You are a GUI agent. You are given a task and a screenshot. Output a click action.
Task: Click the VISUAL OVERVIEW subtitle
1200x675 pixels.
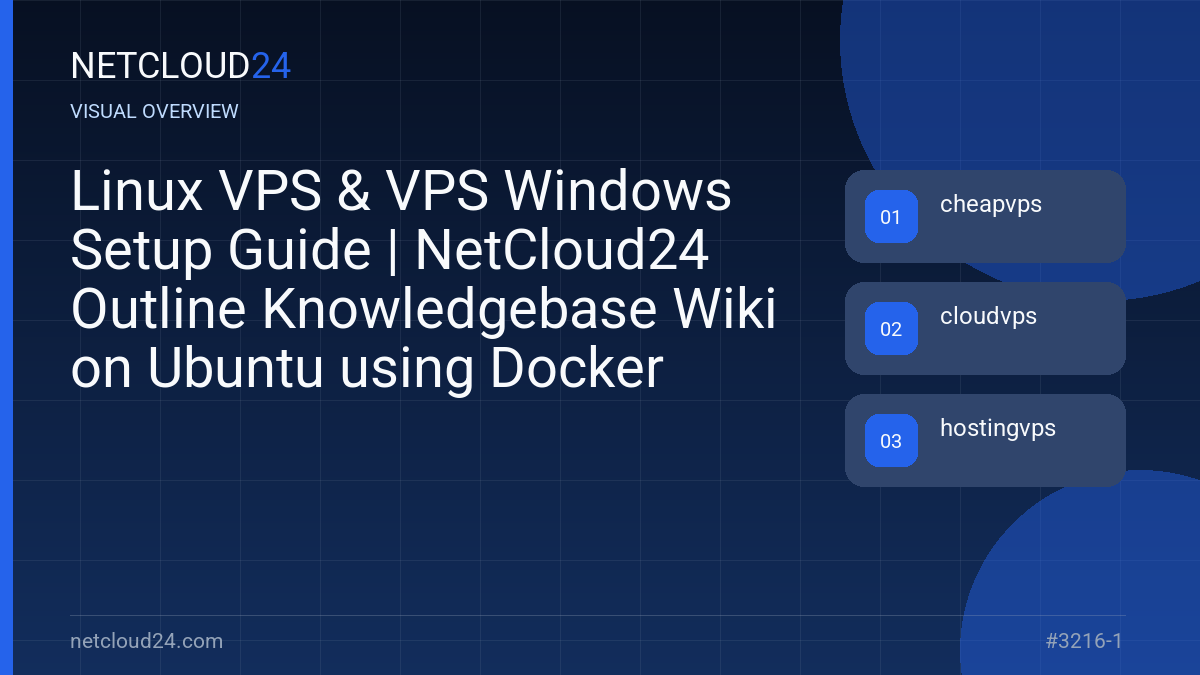tap(155, 111)
